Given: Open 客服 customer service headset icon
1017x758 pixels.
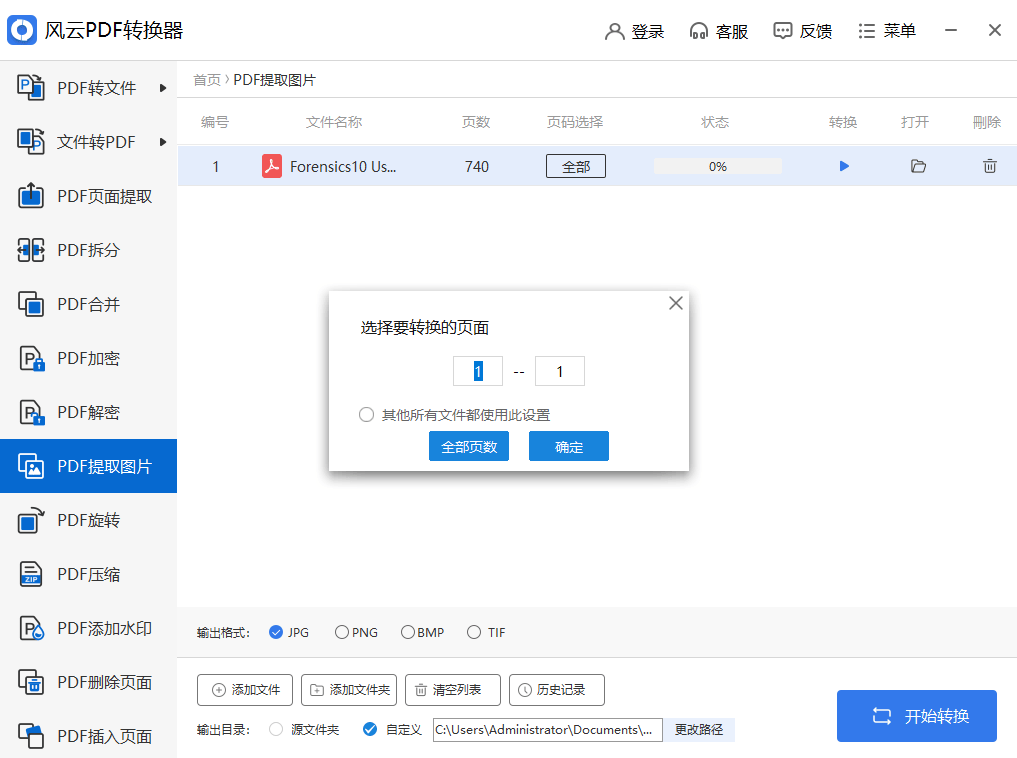Looking at the screenshot, I should tap(699, 31).
